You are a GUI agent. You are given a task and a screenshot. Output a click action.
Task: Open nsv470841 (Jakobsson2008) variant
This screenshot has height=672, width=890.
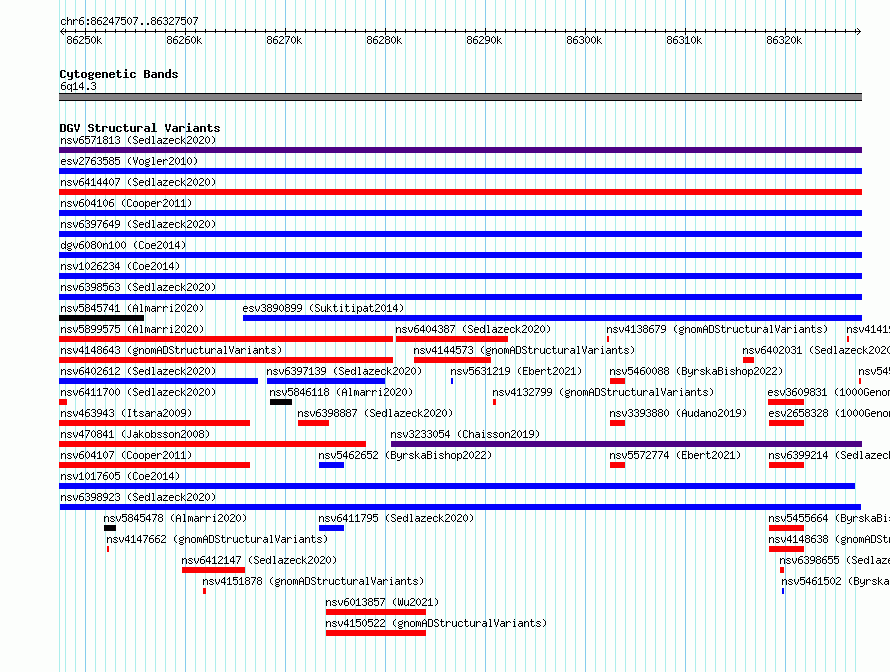point(135,434)
